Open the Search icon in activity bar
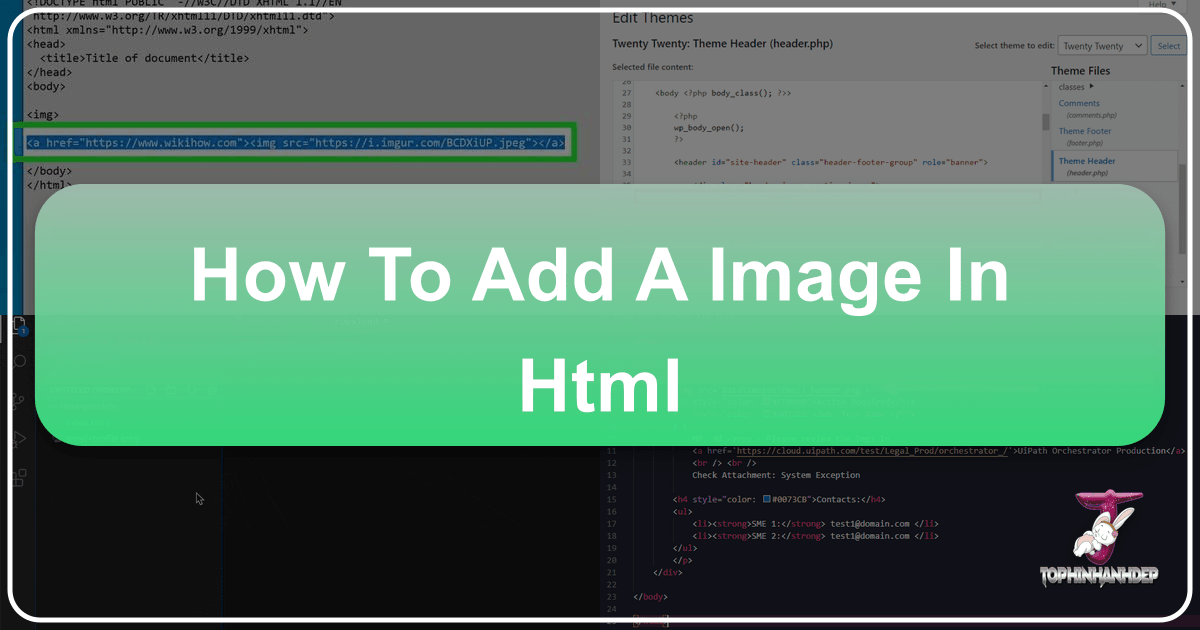Screen dimensions: 1200x630 pos(21,362)
